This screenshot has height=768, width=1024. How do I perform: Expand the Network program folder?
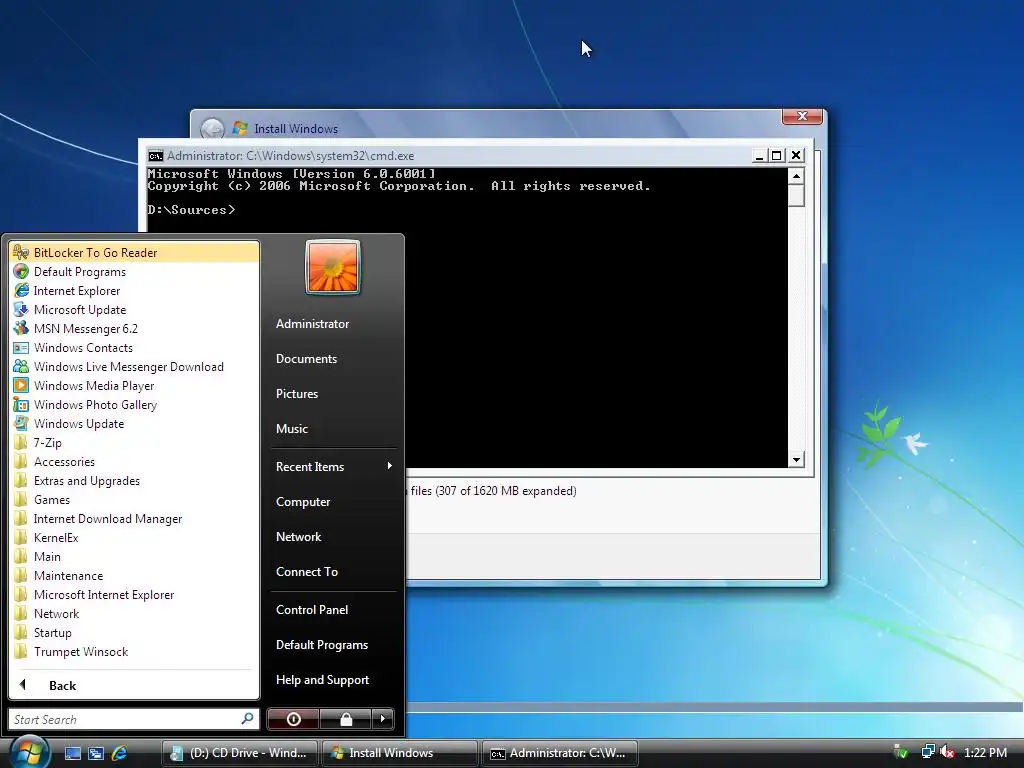[x=134, y=613]
